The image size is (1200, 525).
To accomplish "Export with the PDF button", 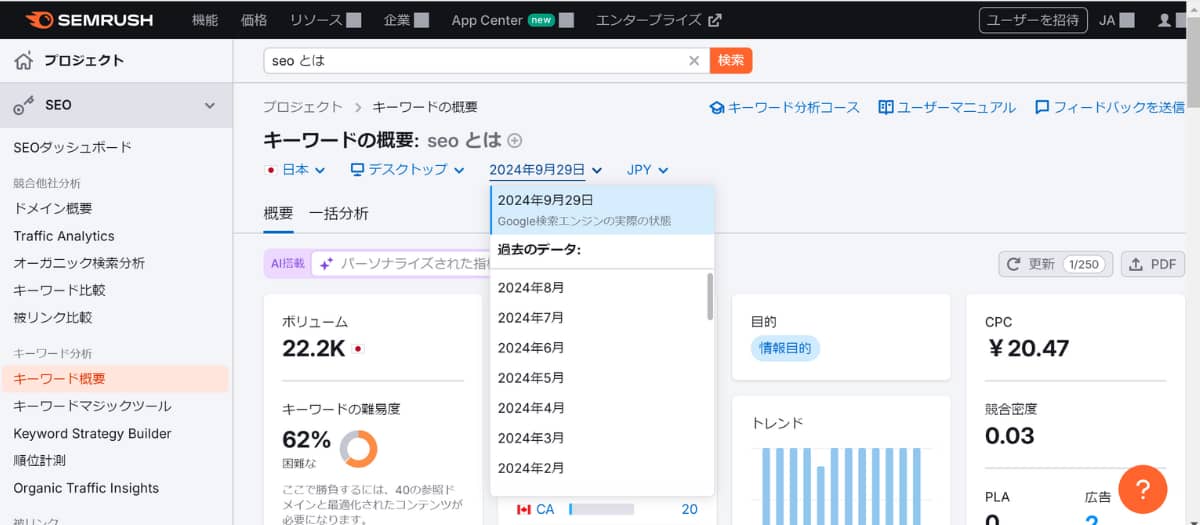I will pos(1152,264).
